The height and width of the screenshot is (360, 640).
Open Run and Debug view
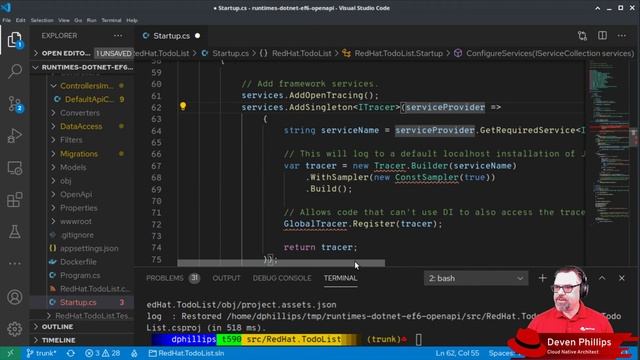pos(15,136)
